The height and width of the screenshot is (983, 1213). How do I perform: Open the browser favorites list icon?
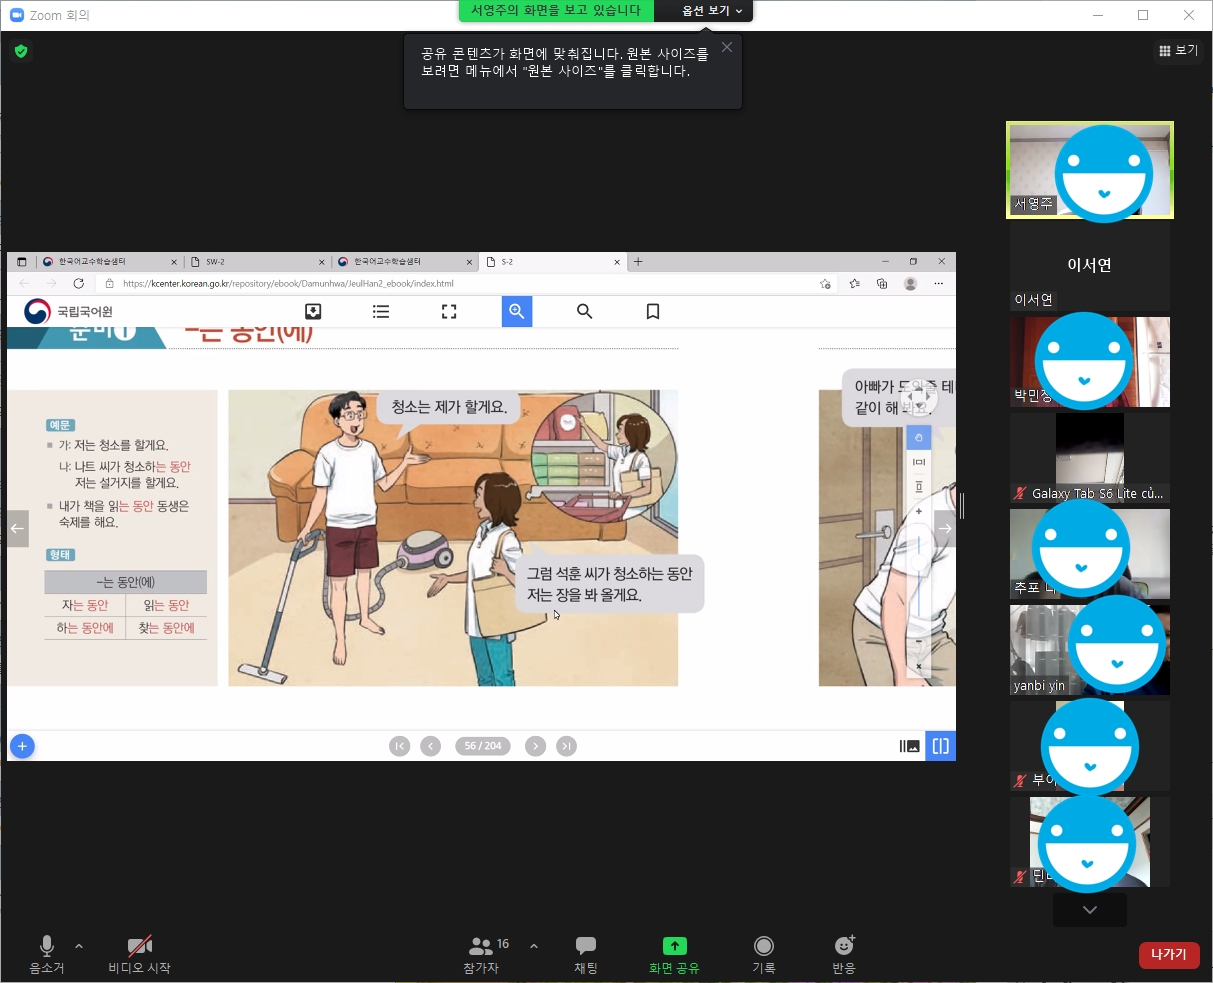click(x=854, y=284)
